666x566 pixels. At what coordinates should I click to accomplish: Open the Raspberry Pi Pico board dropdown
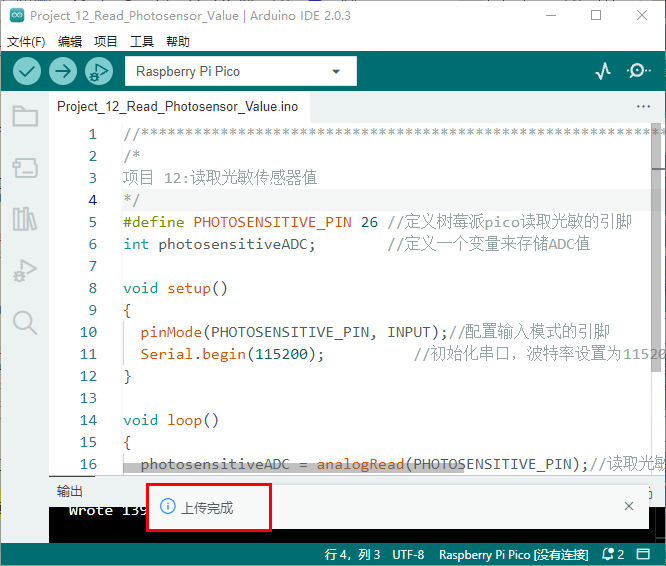pyautogui.click(x=241, y=71)
